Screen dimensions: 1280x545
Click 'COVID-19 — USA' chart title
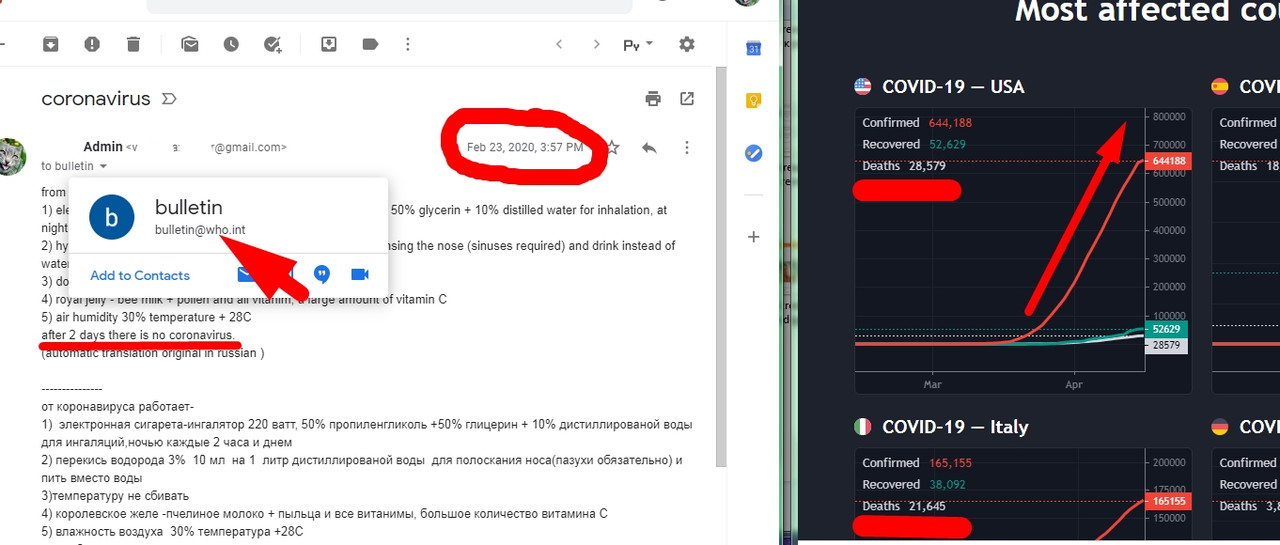pos(953,87)
